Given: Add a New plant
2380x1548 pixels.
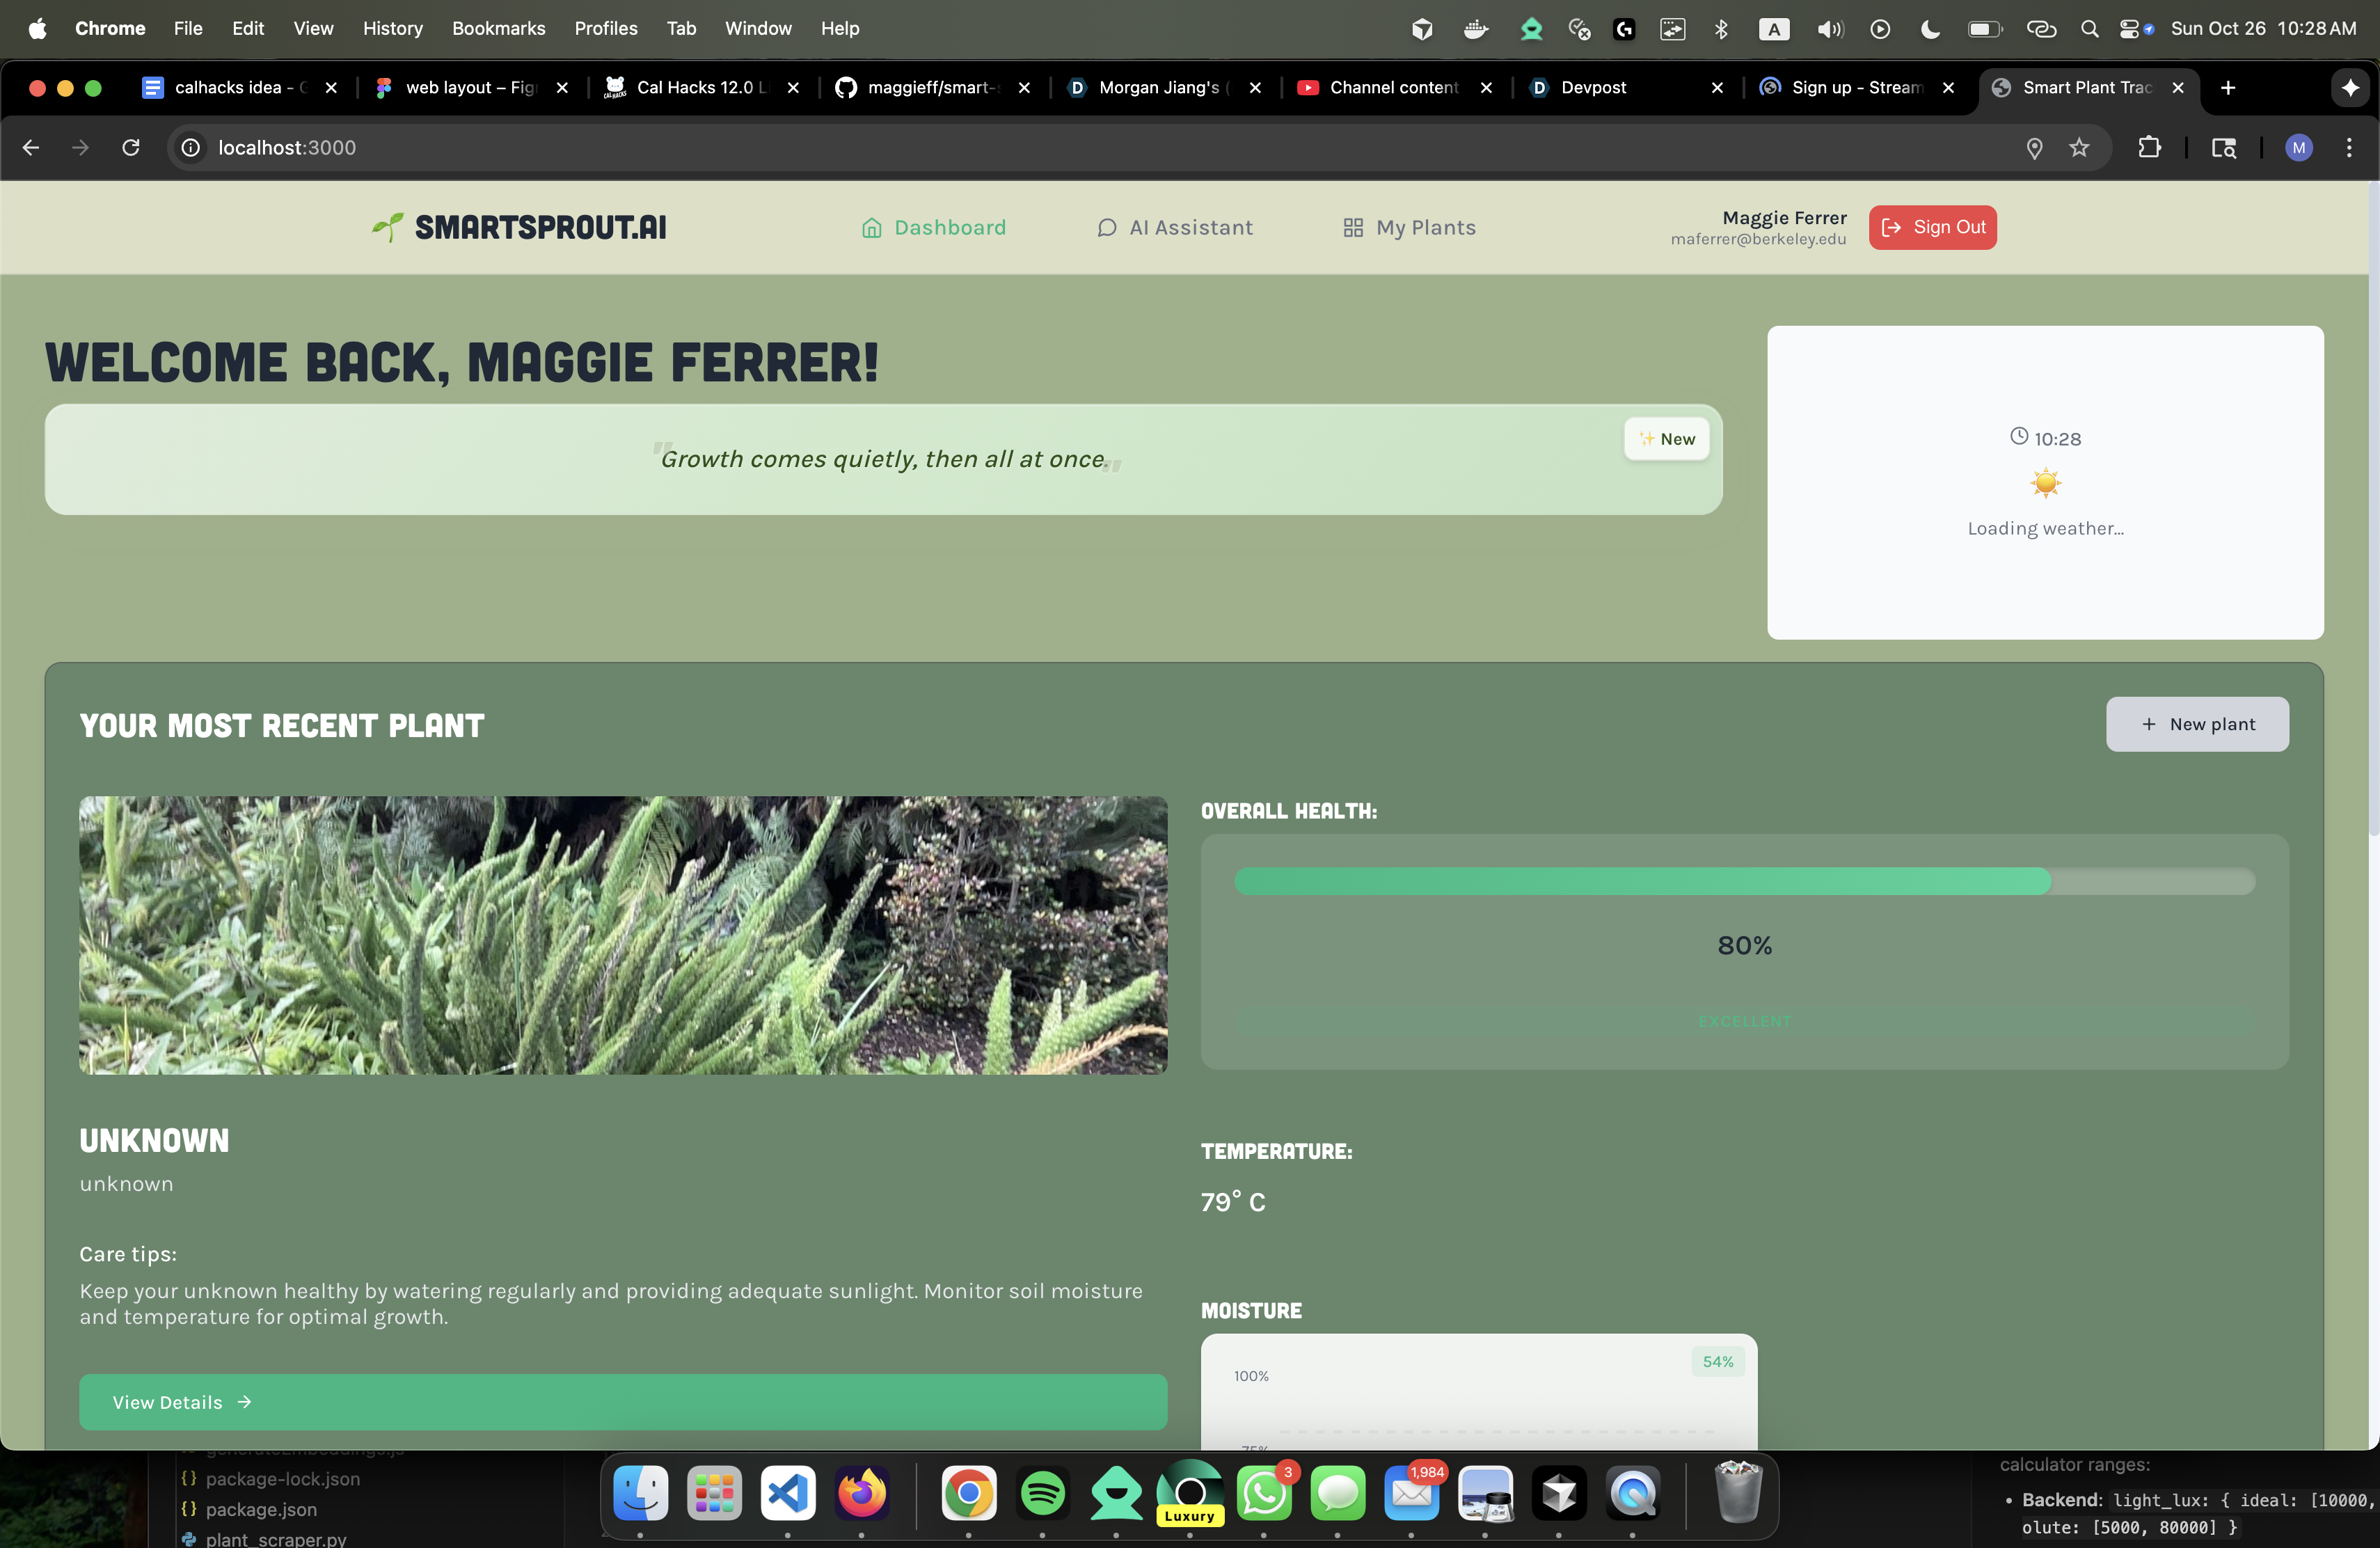Looking at the screenshot, I should click(2196, 724).
